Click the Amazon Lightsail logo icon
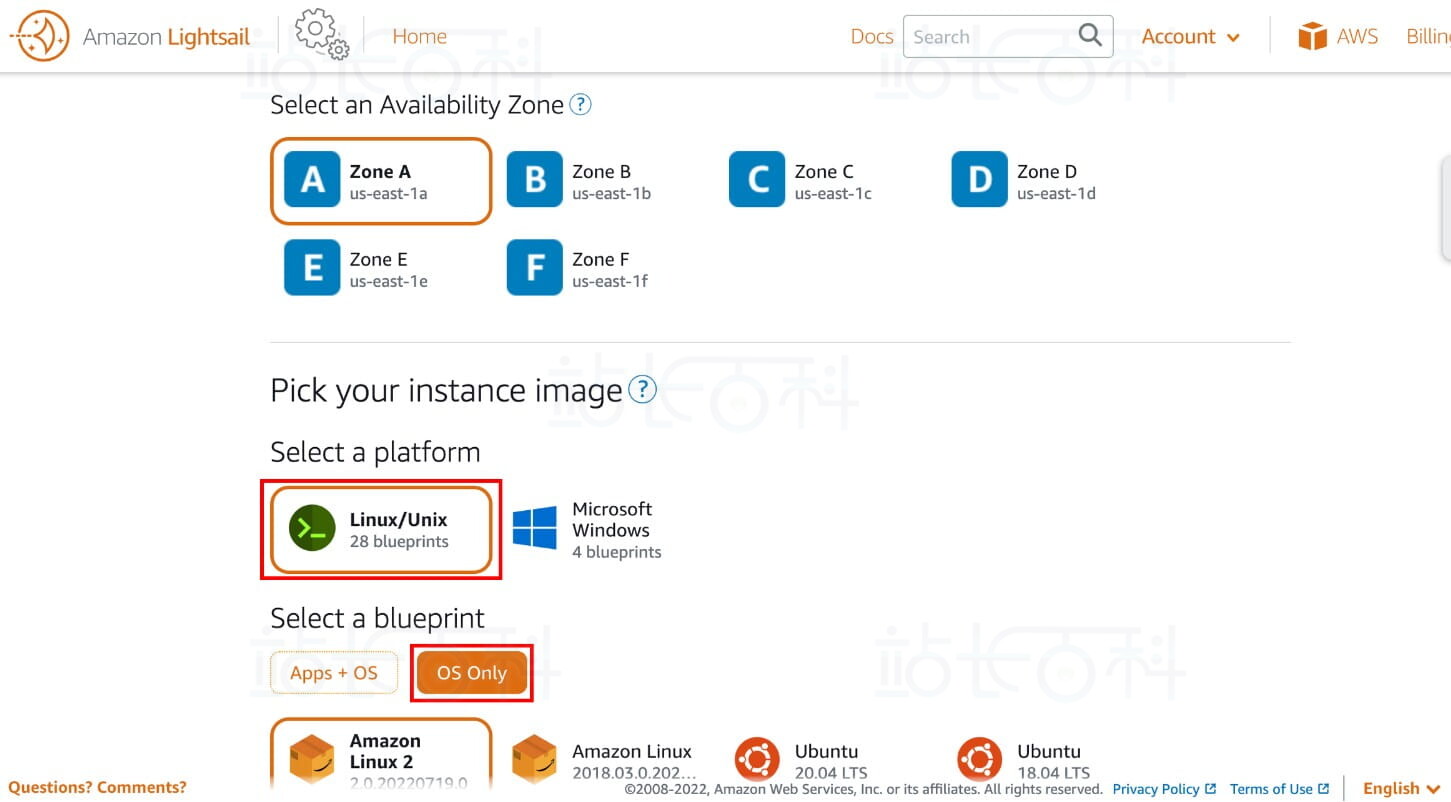The image size is (1451, 802). [39, 37]
